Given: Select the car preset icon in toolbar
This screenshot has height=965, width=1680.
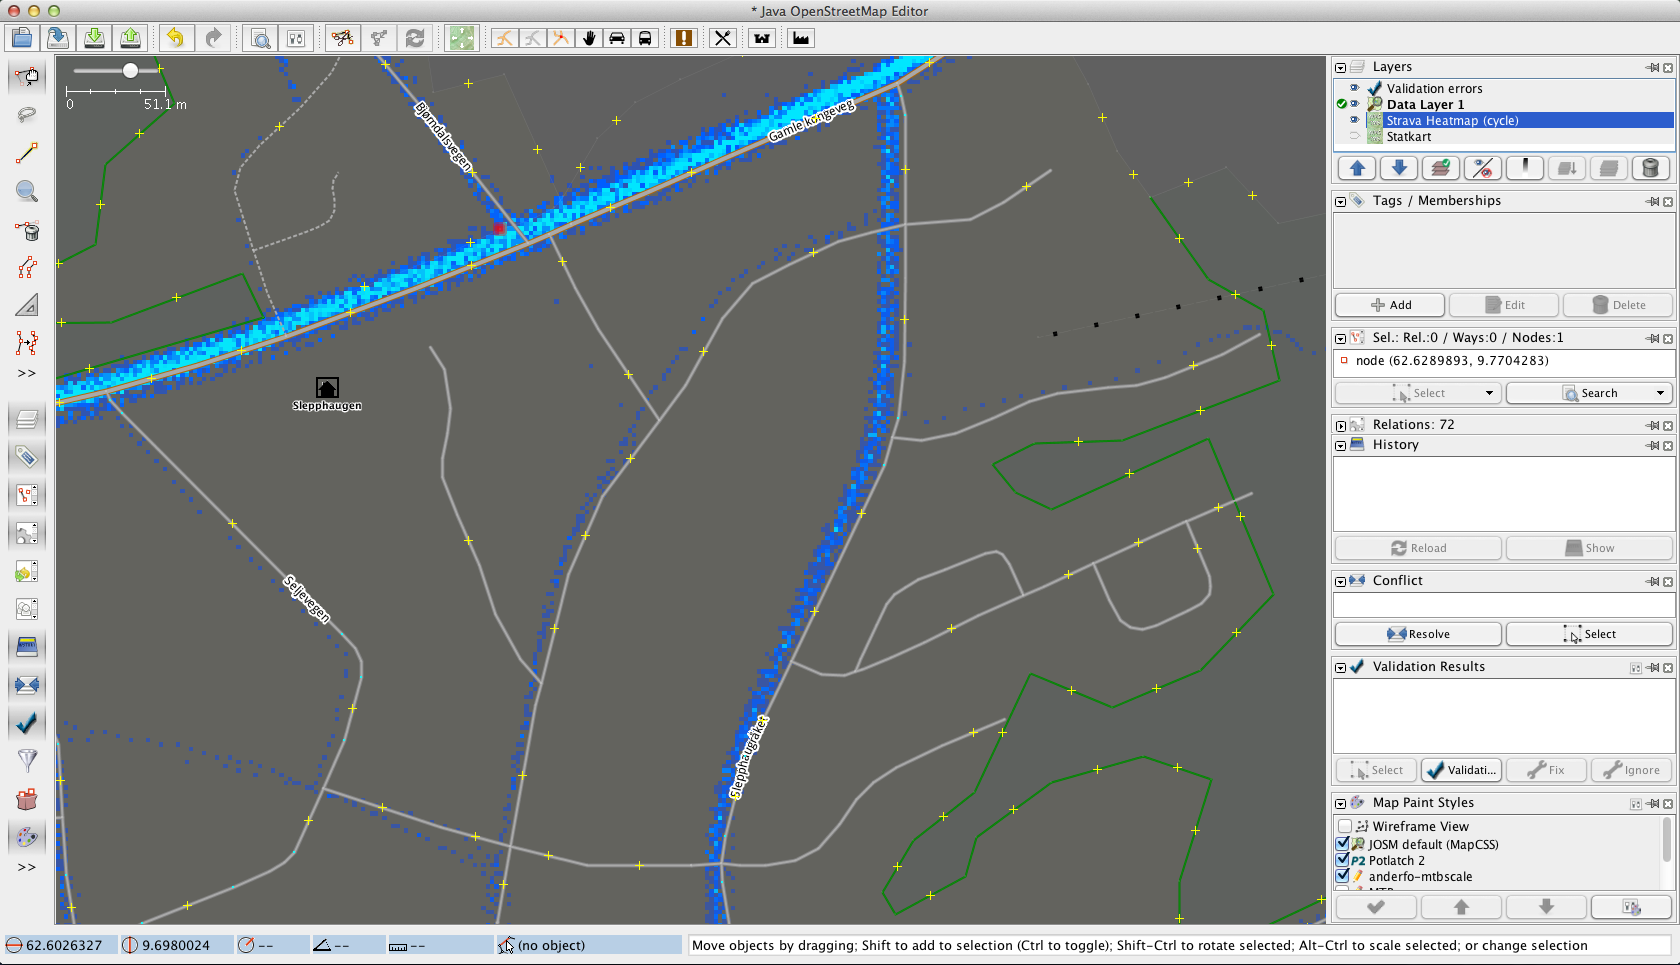Looking at the screenshot, I should coord(617,38).
